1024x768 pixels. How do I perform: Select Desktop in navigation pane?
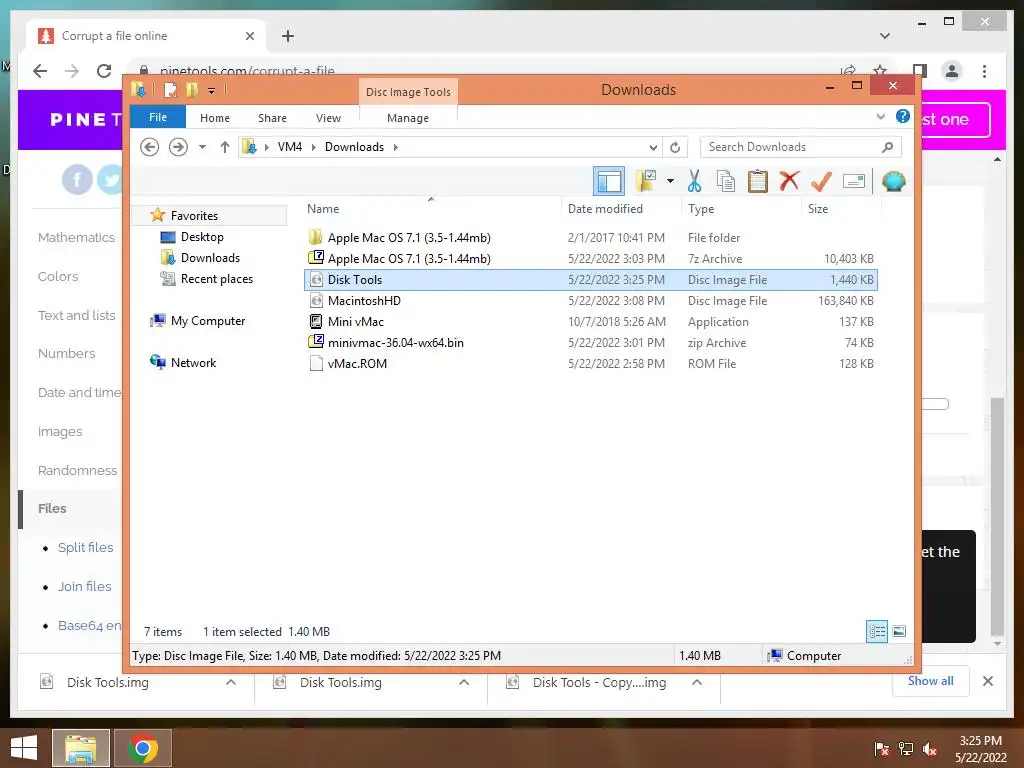click(202, 237)
